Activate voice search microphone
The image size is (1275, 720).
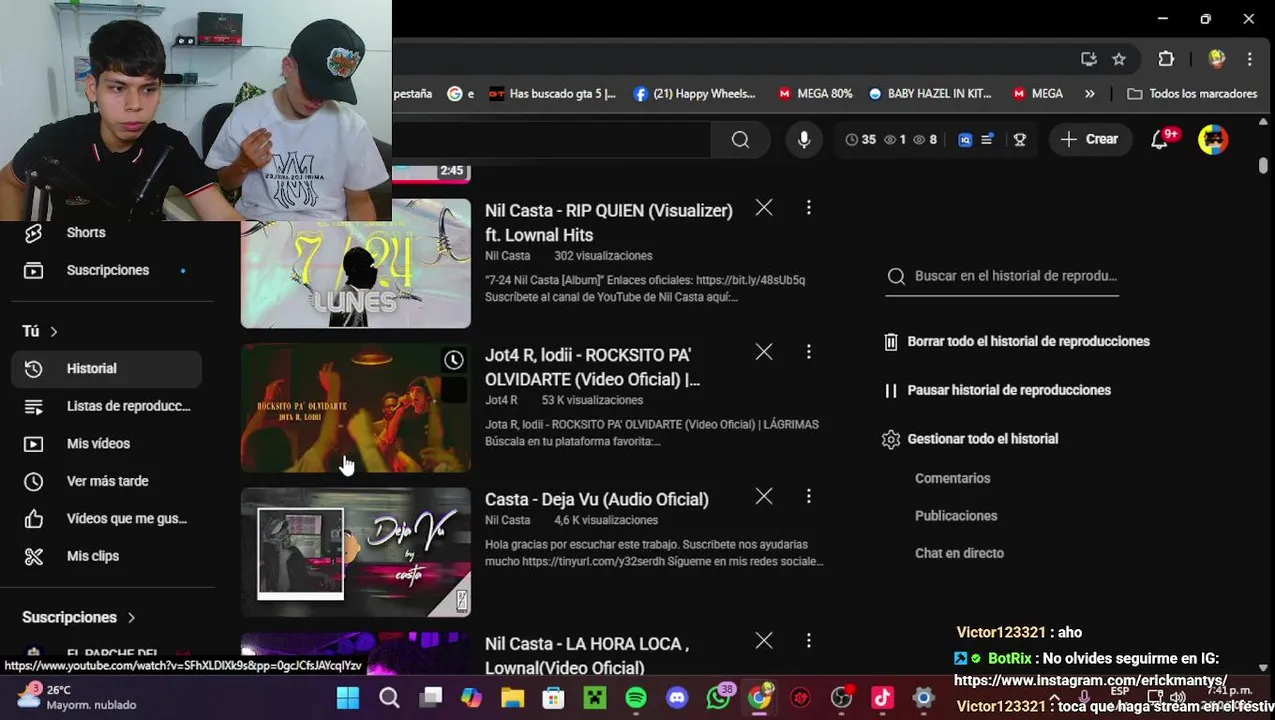(804, 140)
